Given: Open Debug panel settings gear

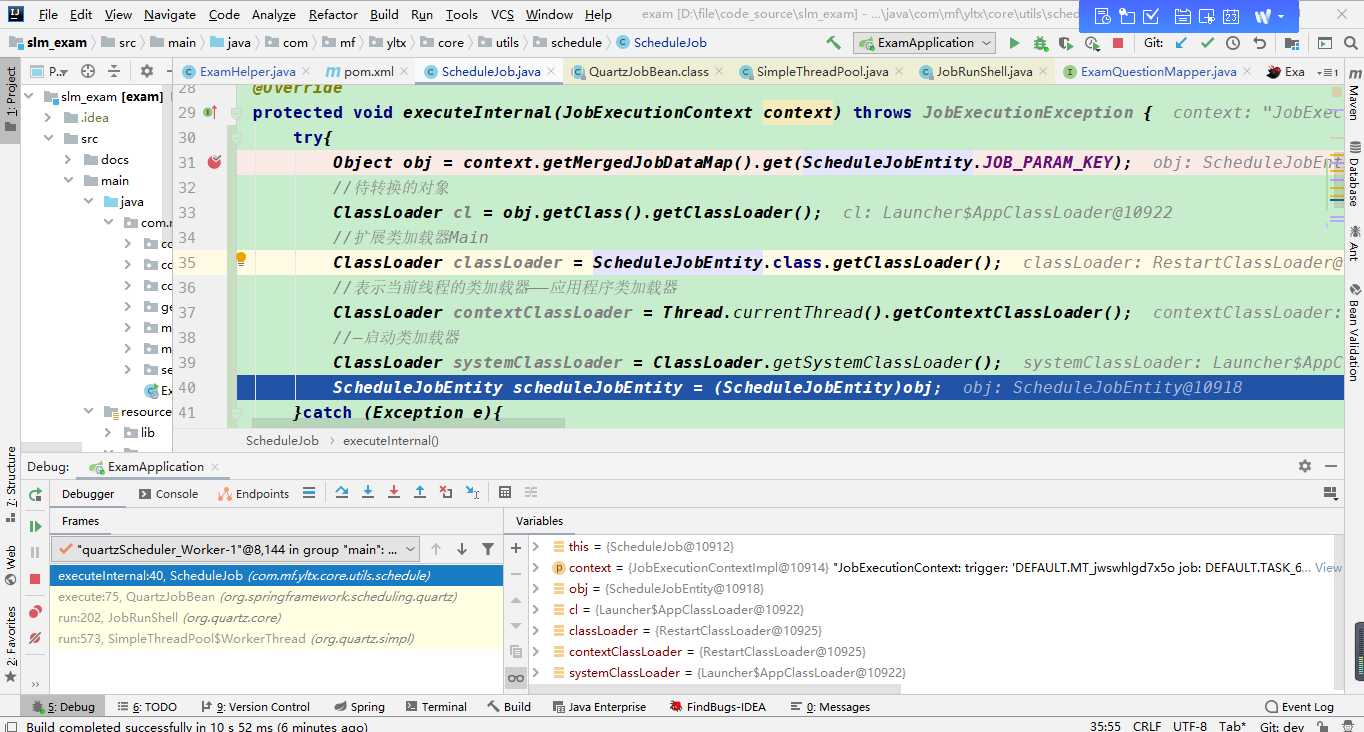Looking at the screenshot, I should [1304, 466].
